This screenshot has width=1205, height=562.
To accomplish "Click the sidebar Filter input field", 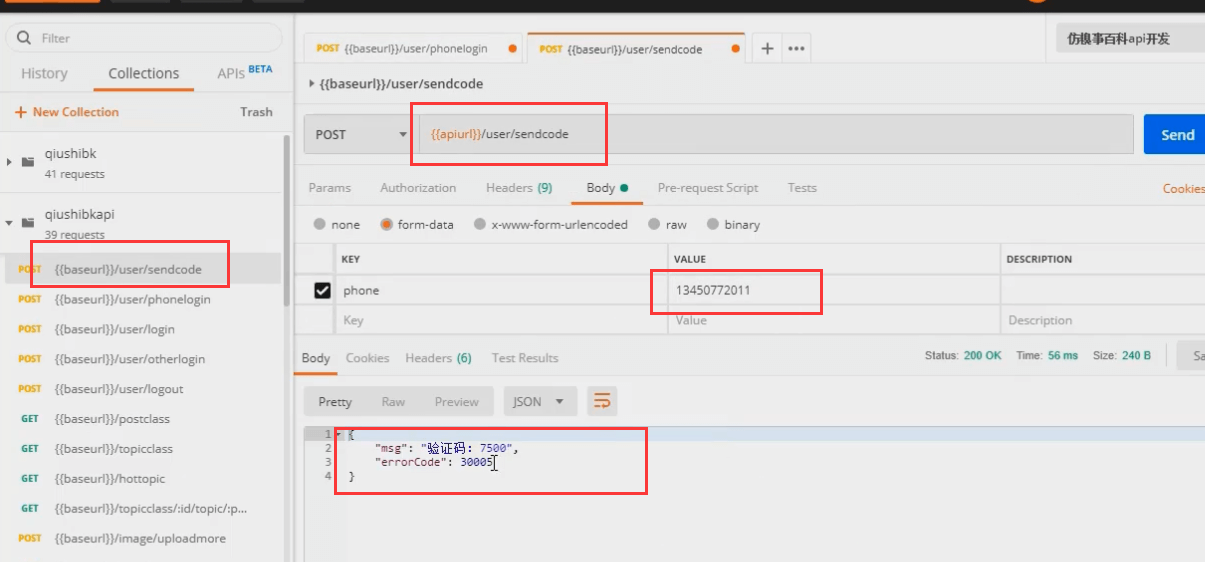I will pyautogui.click(x=145, y=38).
